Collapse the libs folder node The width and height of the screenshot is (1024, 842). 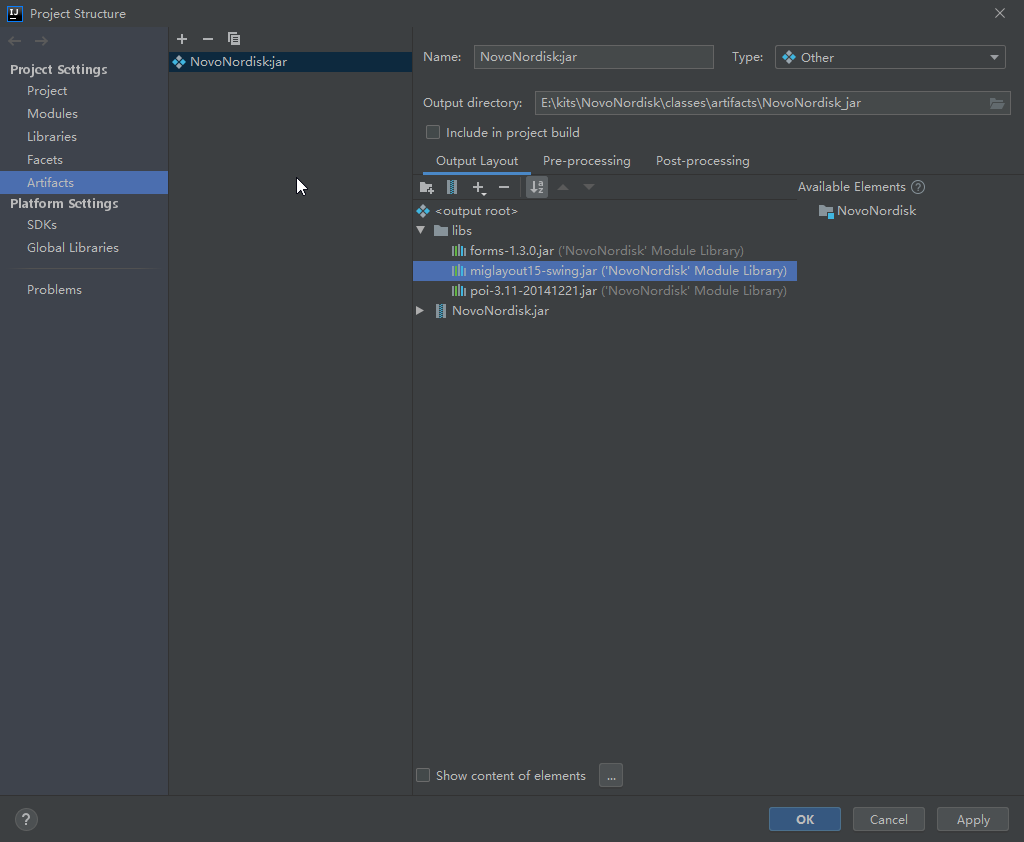(421, 230)
